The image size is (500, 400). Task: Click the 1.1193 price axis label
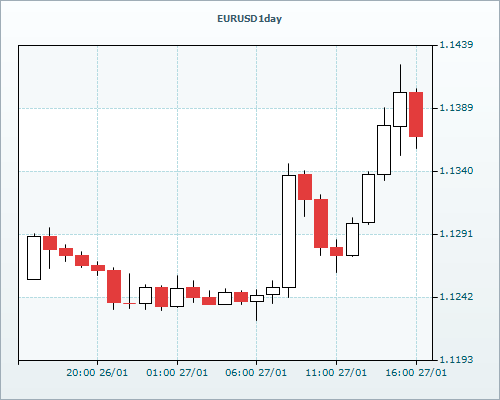click(x=456, y=360)
